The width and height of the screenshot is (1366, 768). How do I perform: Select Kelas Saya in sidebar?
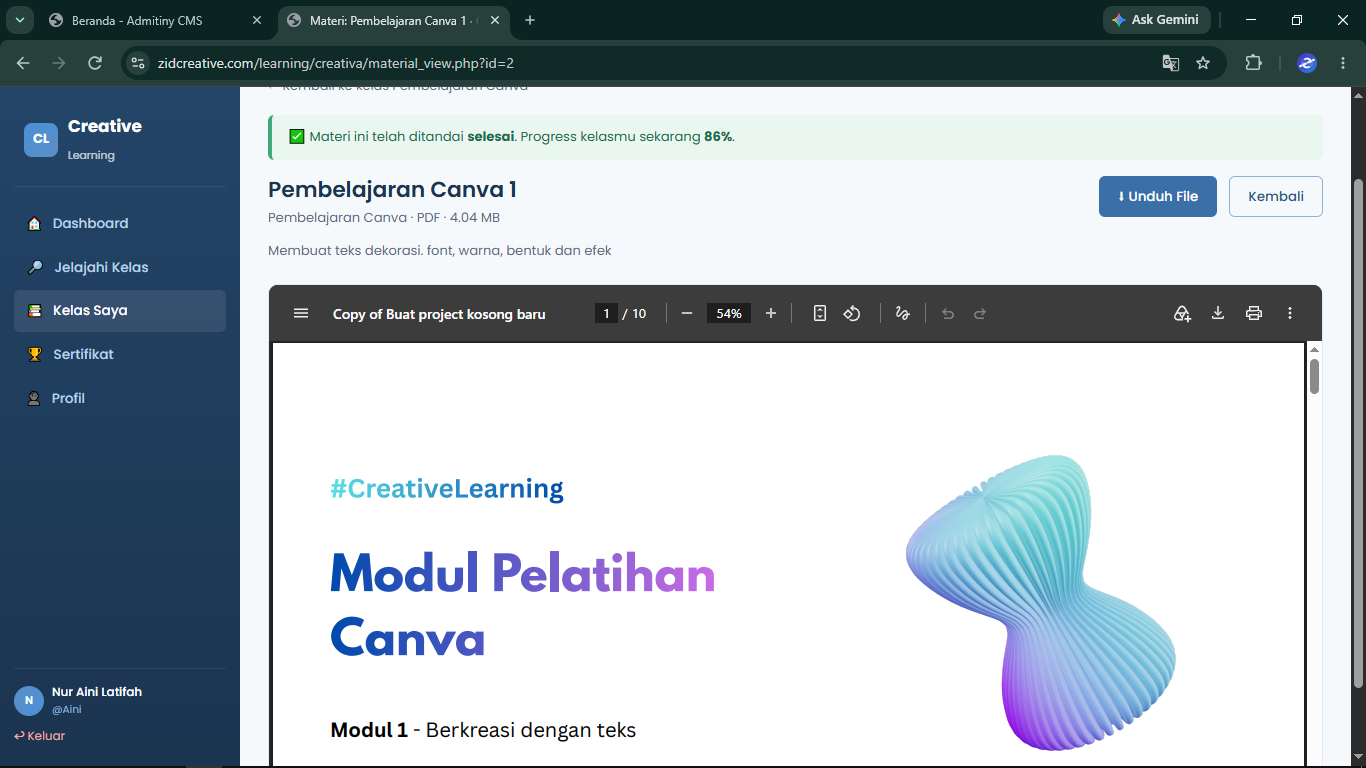(120, 311)
